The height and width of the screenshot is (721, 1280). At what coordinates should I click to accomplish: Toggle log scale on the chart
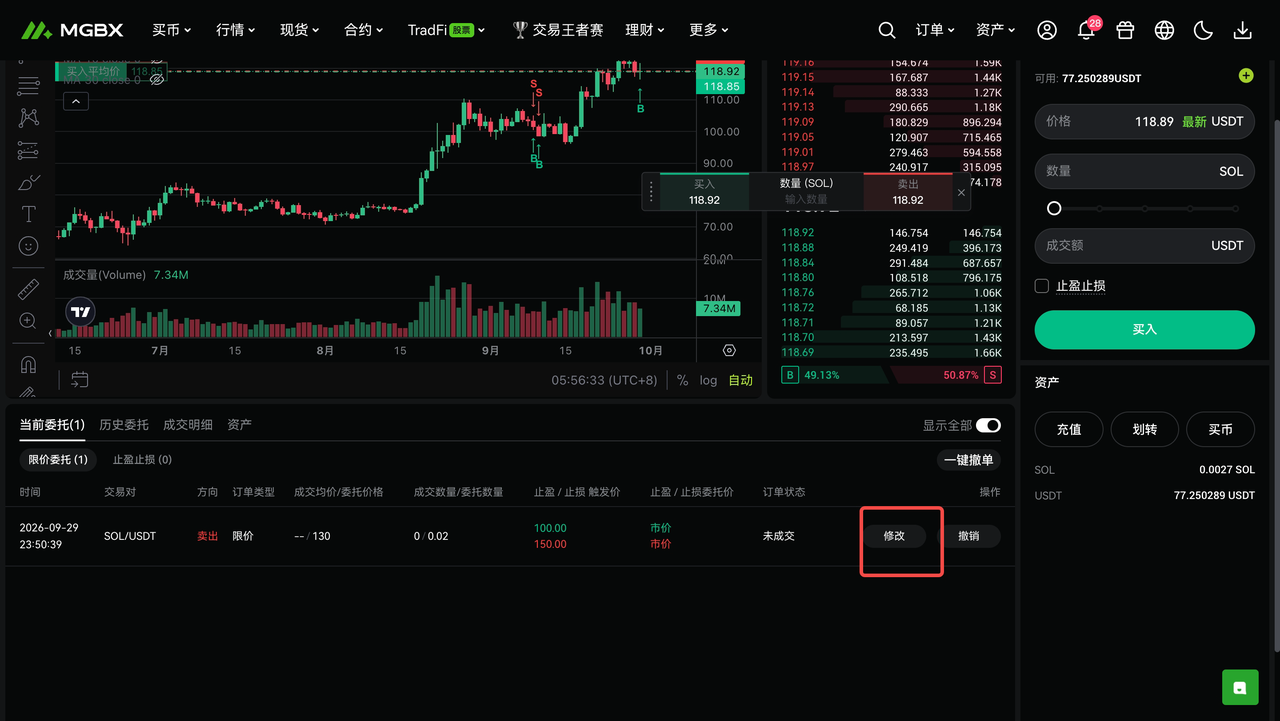click(708, 380)
